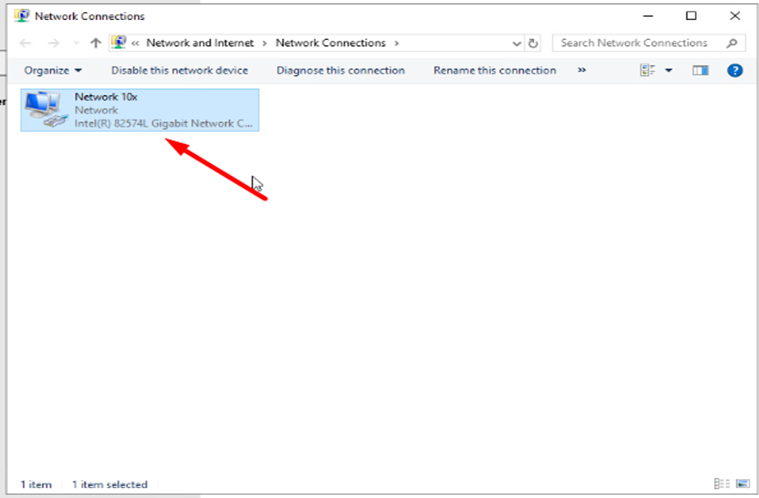The image size is (759, 498).
Task: Click Diagnose this connection
Action: pos(340,70)
